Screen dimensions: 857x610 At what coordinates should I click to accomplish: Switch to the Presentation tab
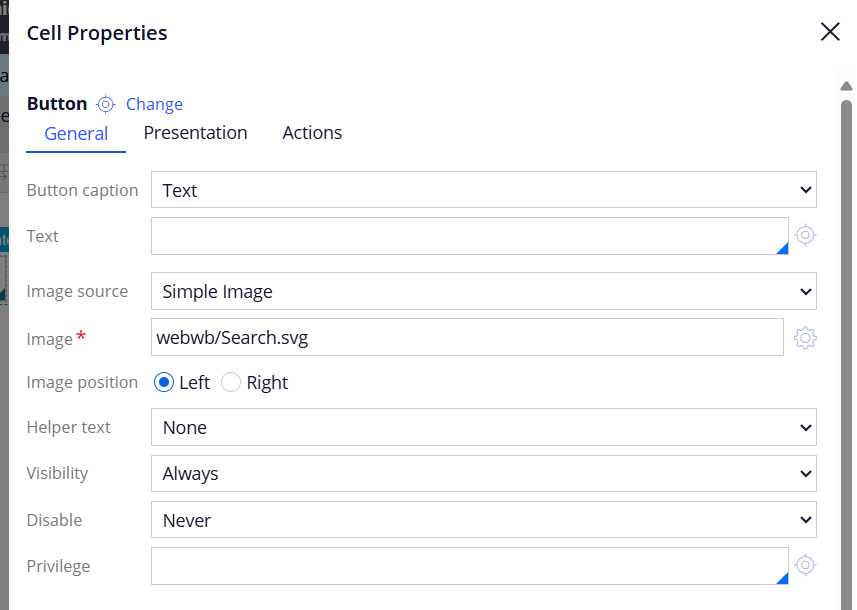click(x=195, y=133)
